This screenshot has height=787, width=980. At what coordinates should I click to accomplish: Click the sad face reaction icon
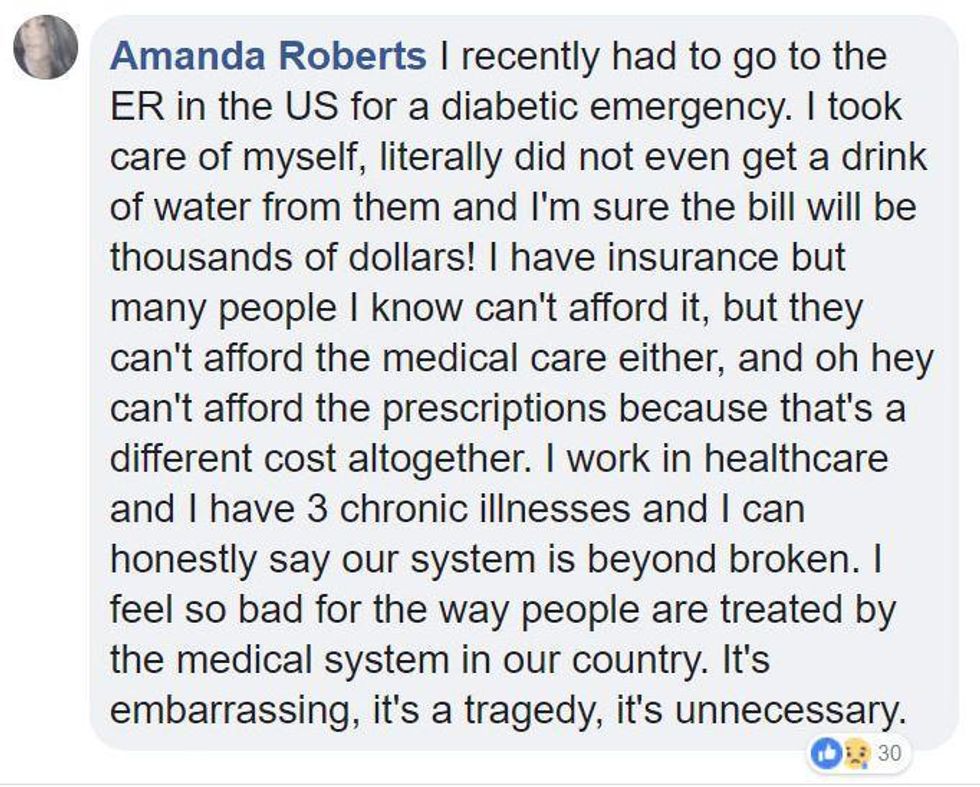pyautogui.click(x=852, y=753)
